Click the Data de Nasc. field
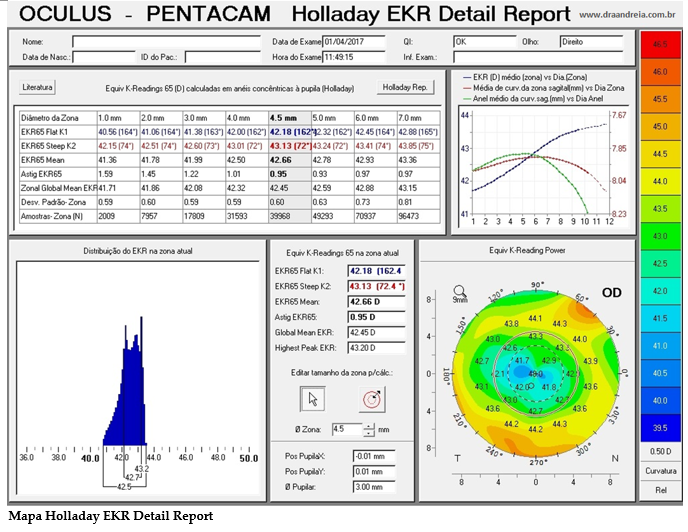This screenshot has width=688, height=532. 104,57
